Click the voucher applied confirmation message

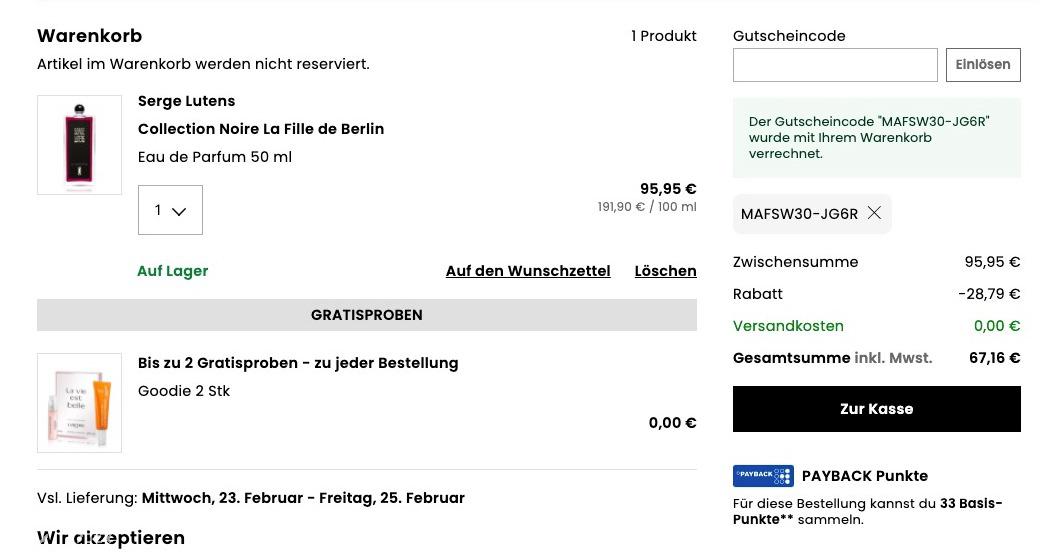tap(877, 138)
